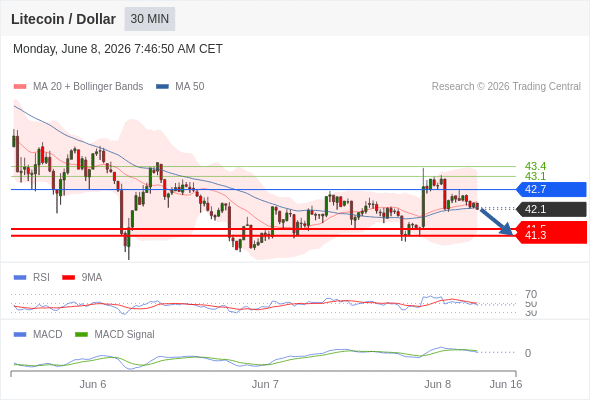This screenshot has height=400, width=590.
Task: Click the black 42.1 current price tag
Action: pyautogui.click(x=551, y=209)
